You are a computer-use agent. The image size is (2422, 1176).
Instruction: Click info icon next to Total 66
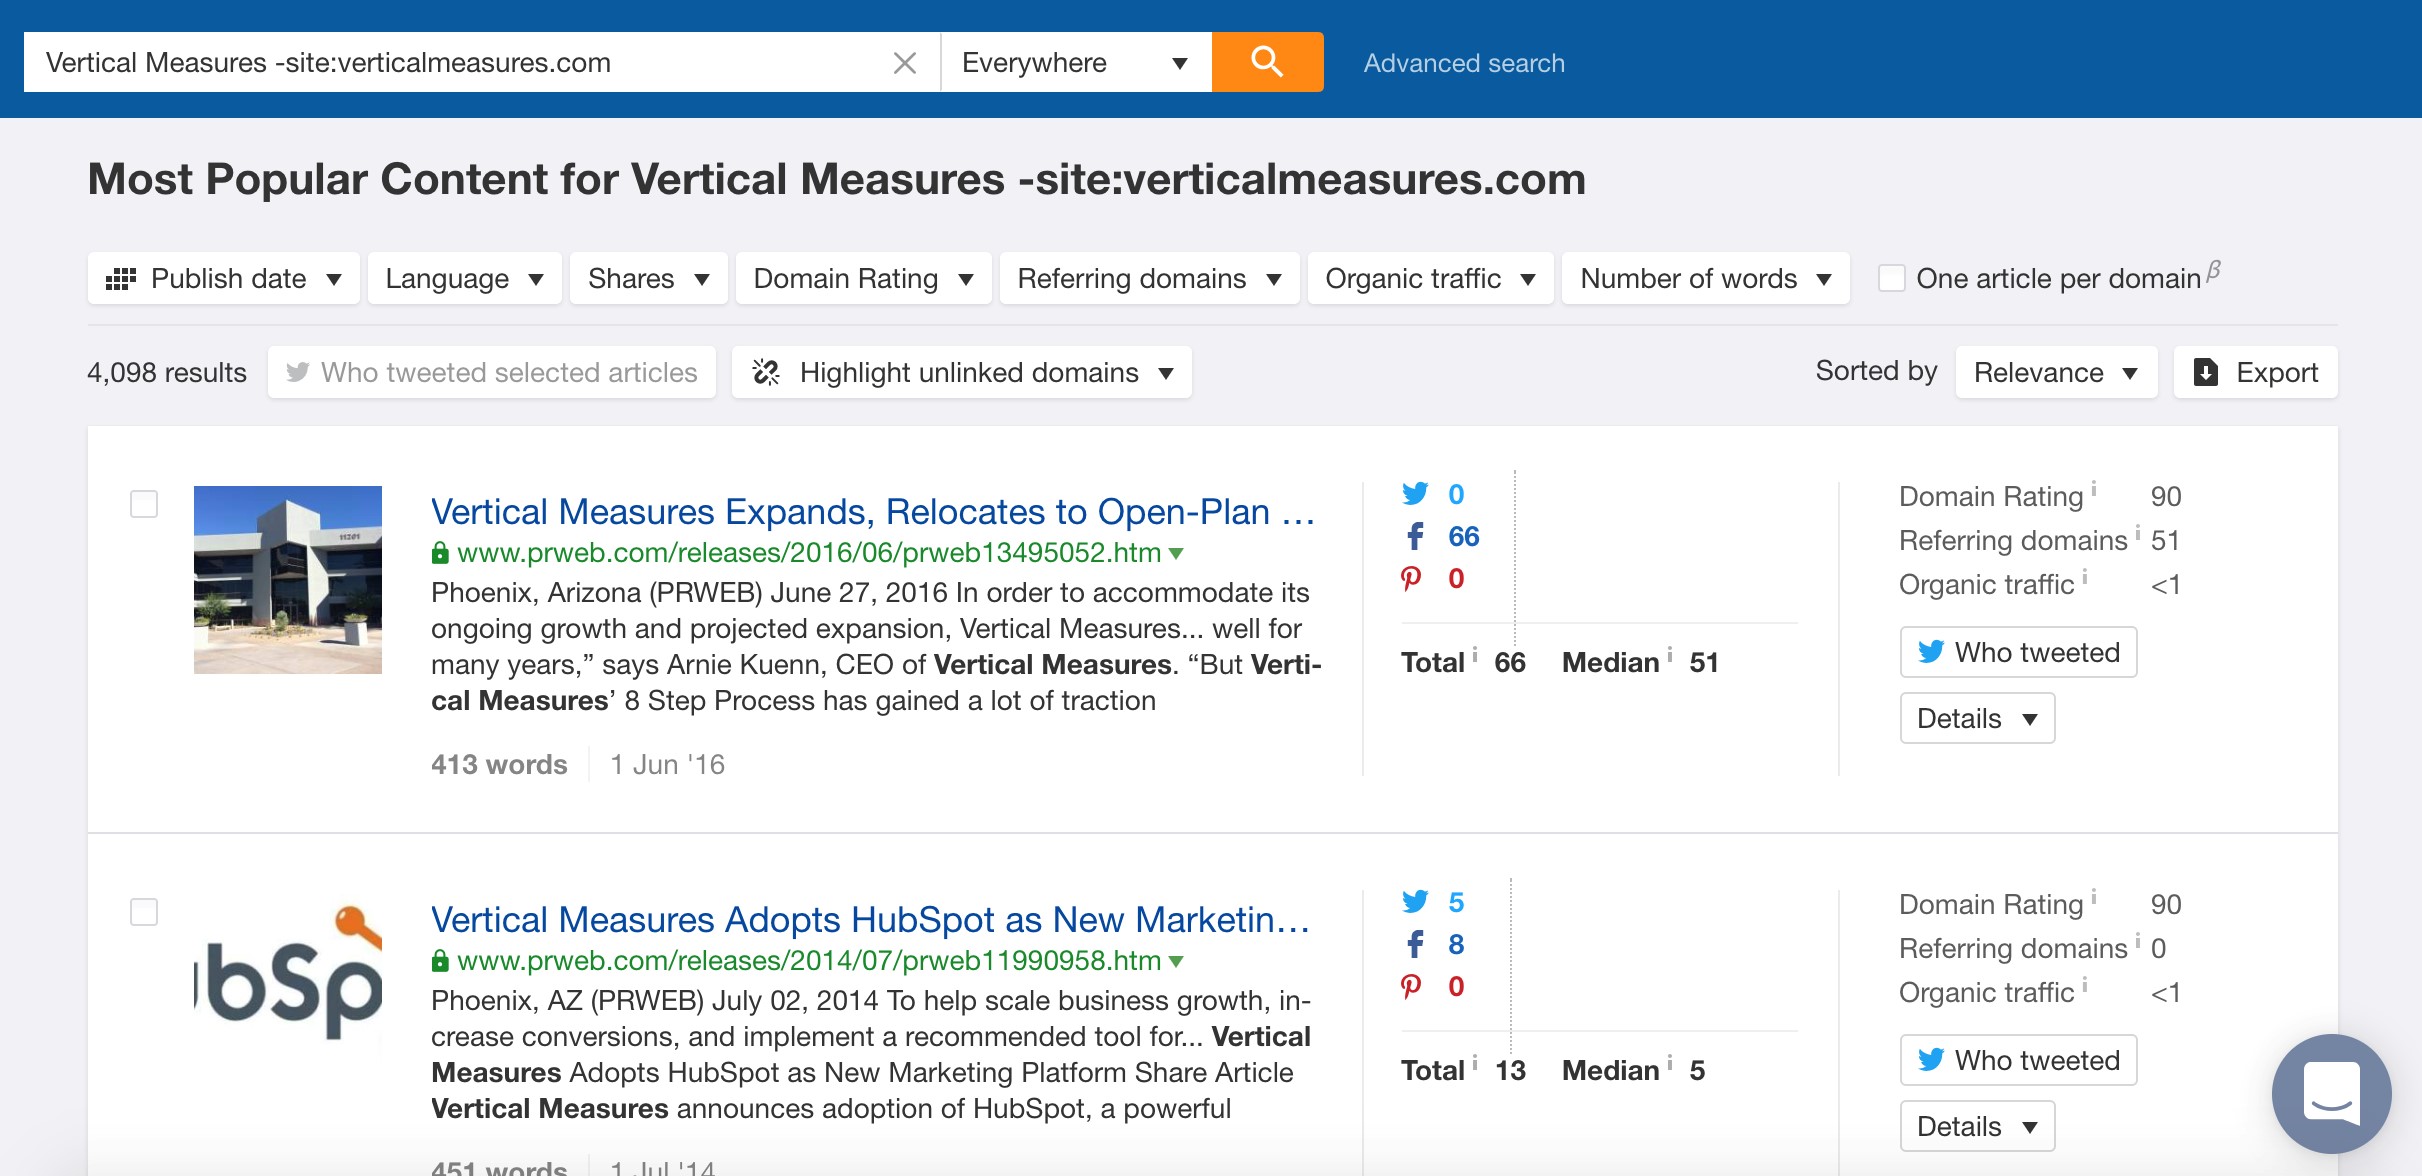point(1475,654)
